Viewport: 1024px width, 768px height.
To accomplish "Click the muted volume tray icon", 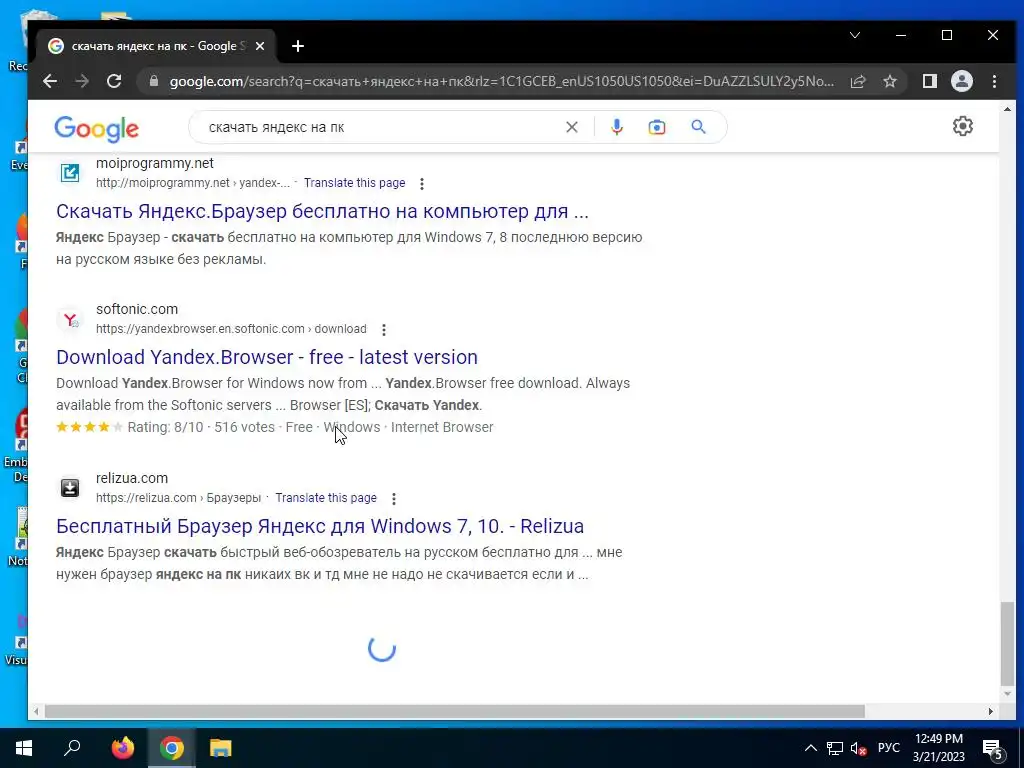I will point(858,748).
